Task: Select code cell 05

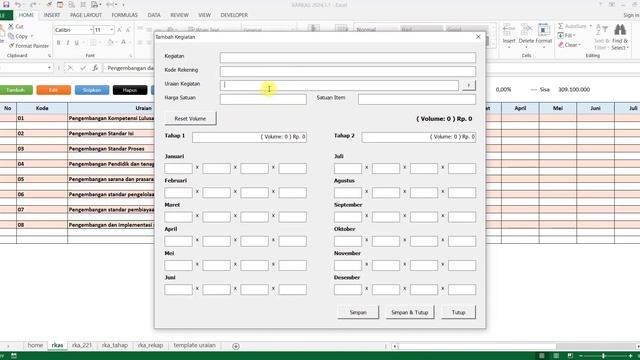Action: [42, 179]
